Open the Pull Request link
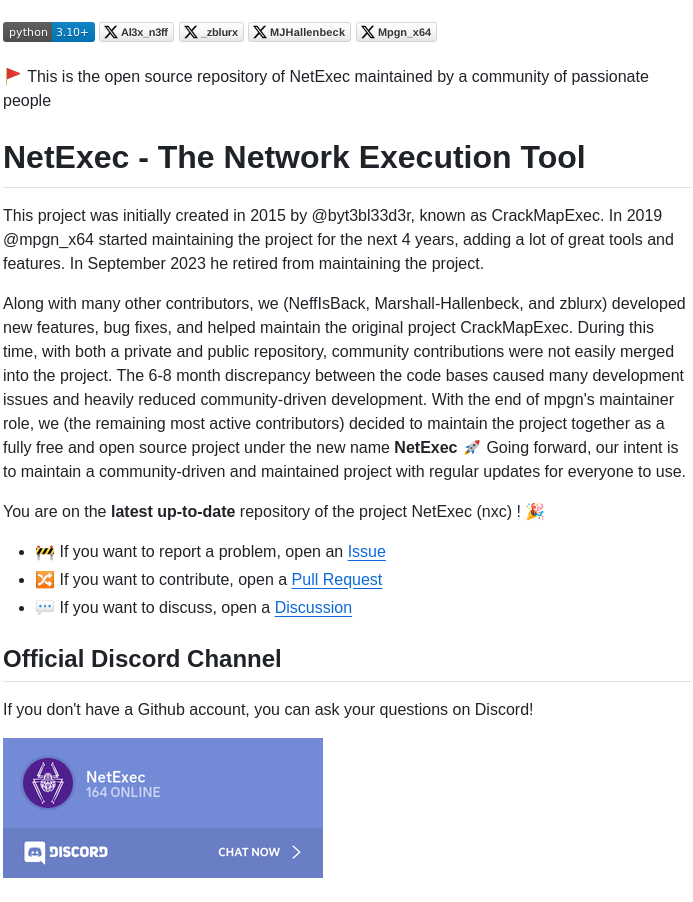 [x=336, y=579]
